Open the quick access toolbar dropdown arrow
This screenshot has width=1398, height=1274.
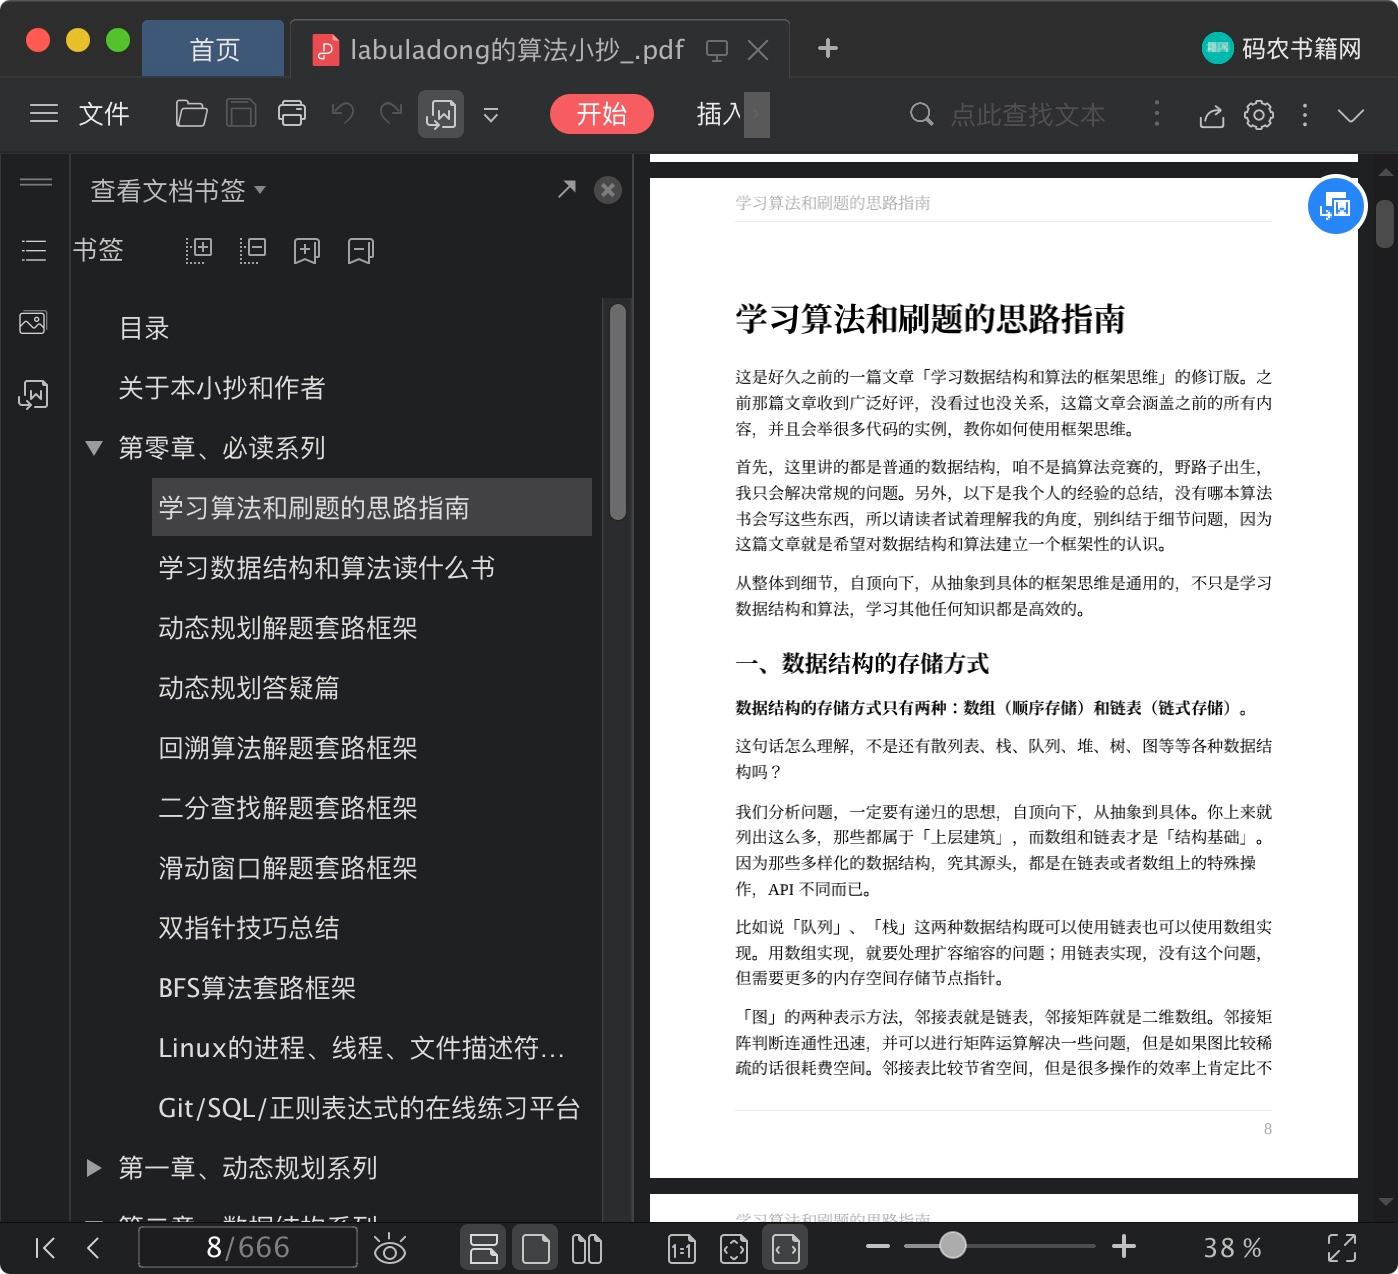tap(491, 115)
